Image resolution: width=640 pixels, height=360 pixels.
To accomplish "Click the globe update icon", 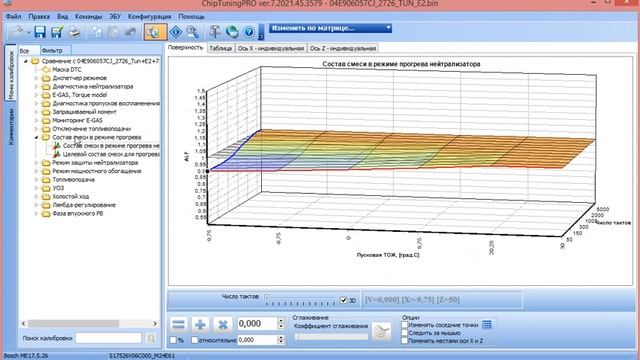I will 232,32.
